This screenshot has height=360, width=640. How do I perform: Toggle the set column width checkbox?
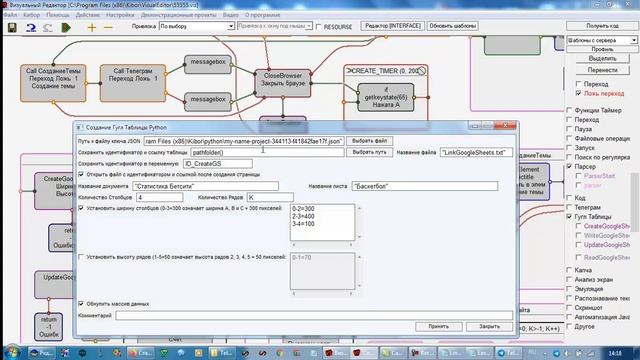click(x=81, y=208)
